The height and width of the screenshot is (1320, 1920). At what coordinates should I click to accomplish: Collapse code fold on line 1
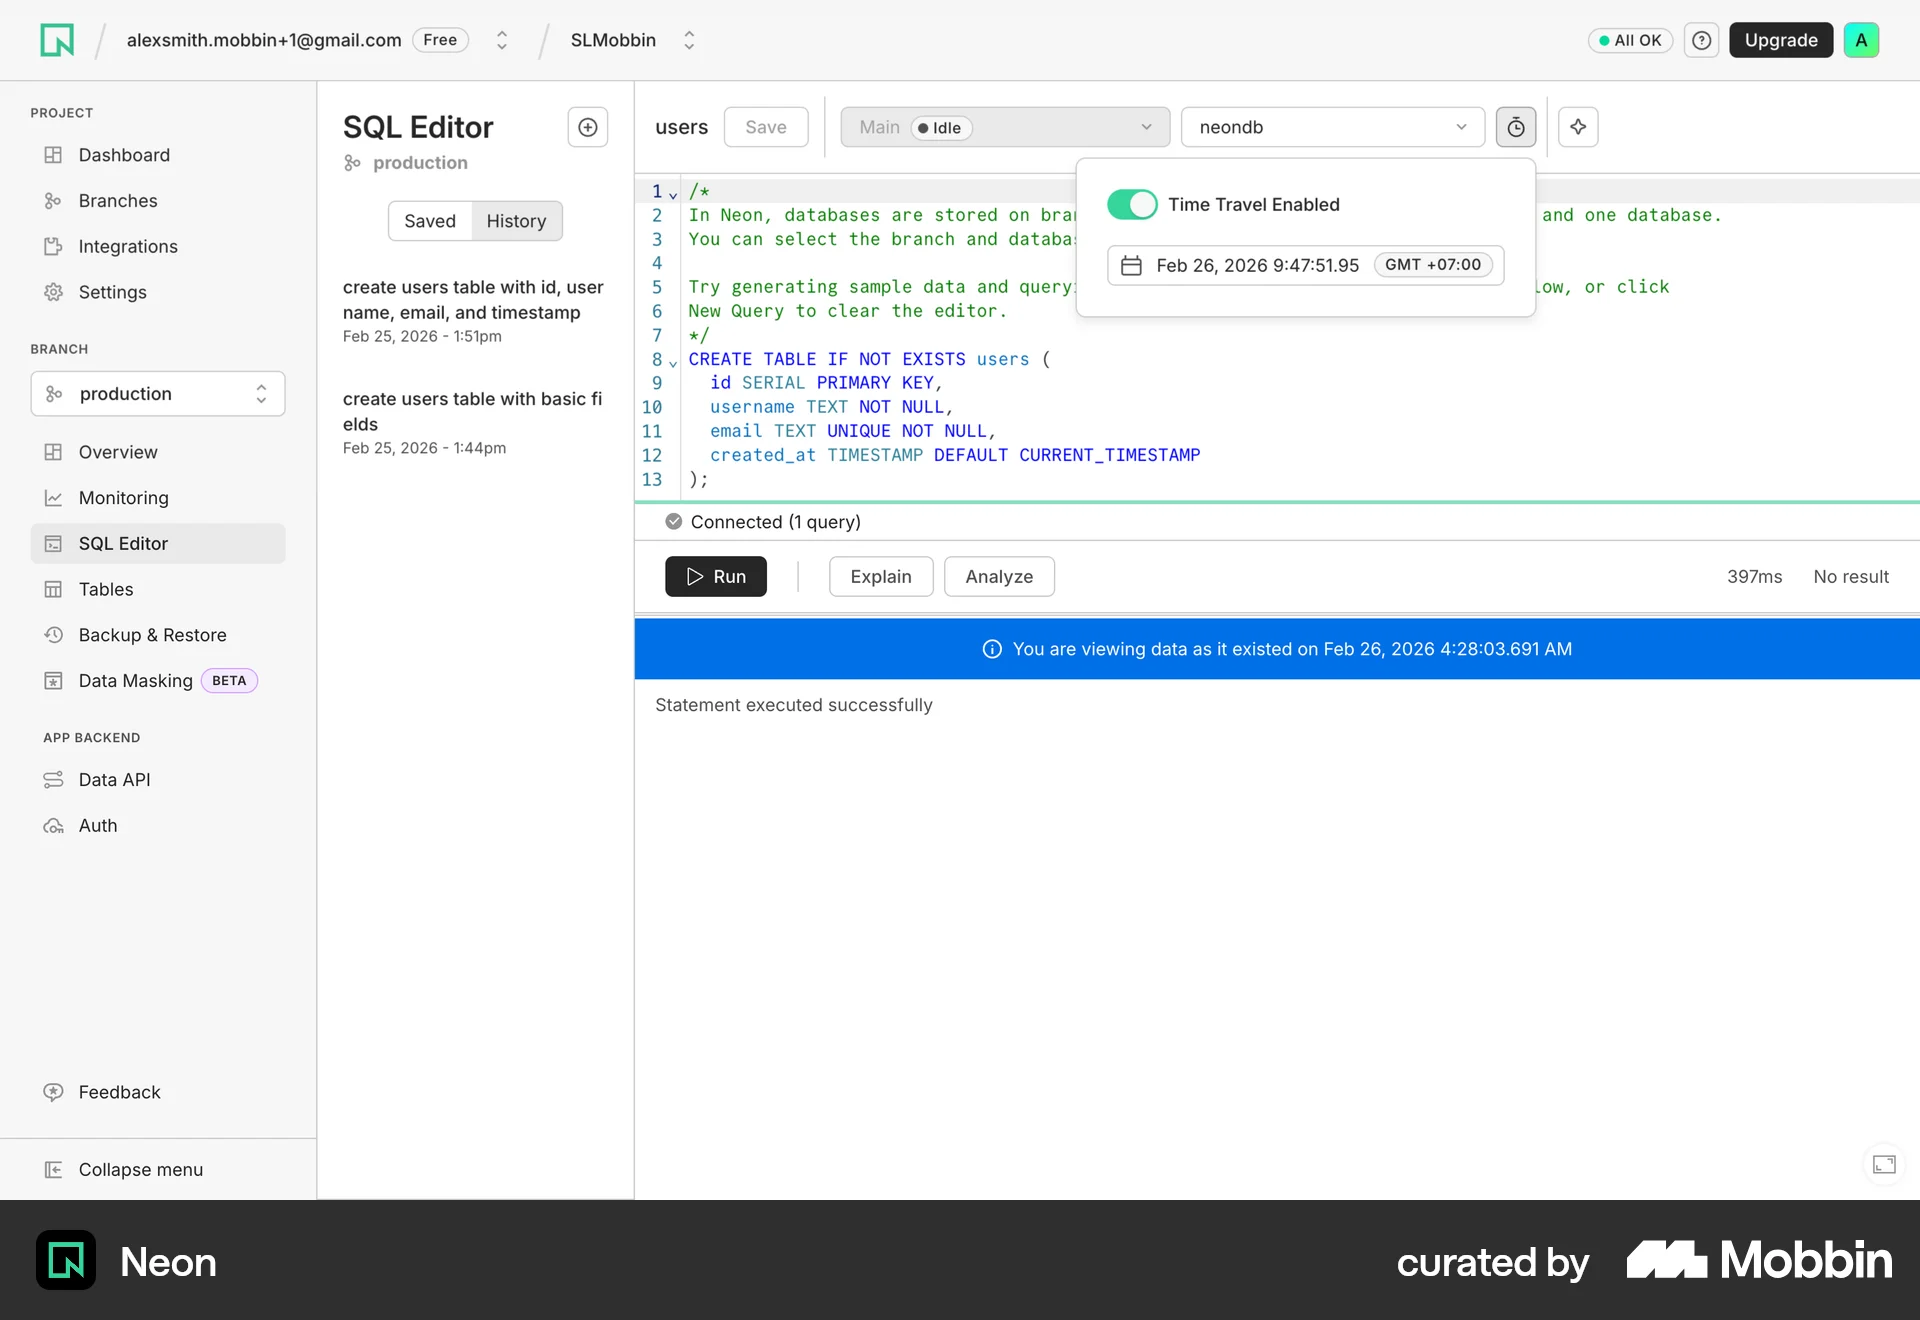(x=673, y=194)
